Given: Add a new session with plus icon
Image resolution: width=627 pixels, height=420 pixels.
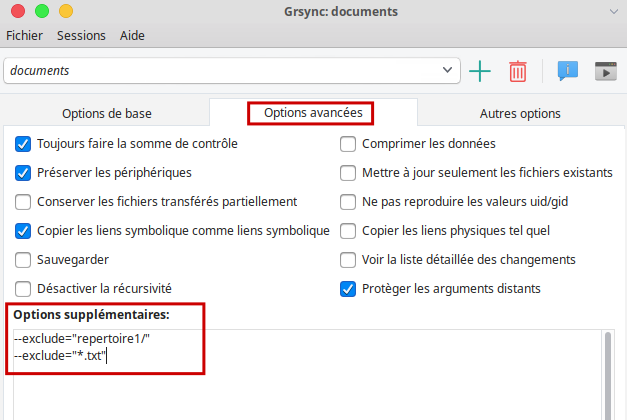Looking at the screenshot, I should (x=479, y=71).
